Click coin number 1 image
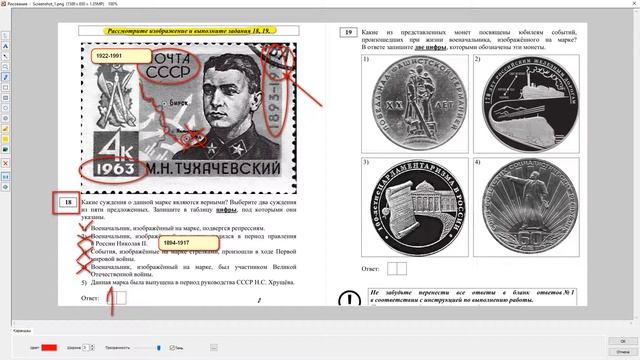 tap(415, 104)
